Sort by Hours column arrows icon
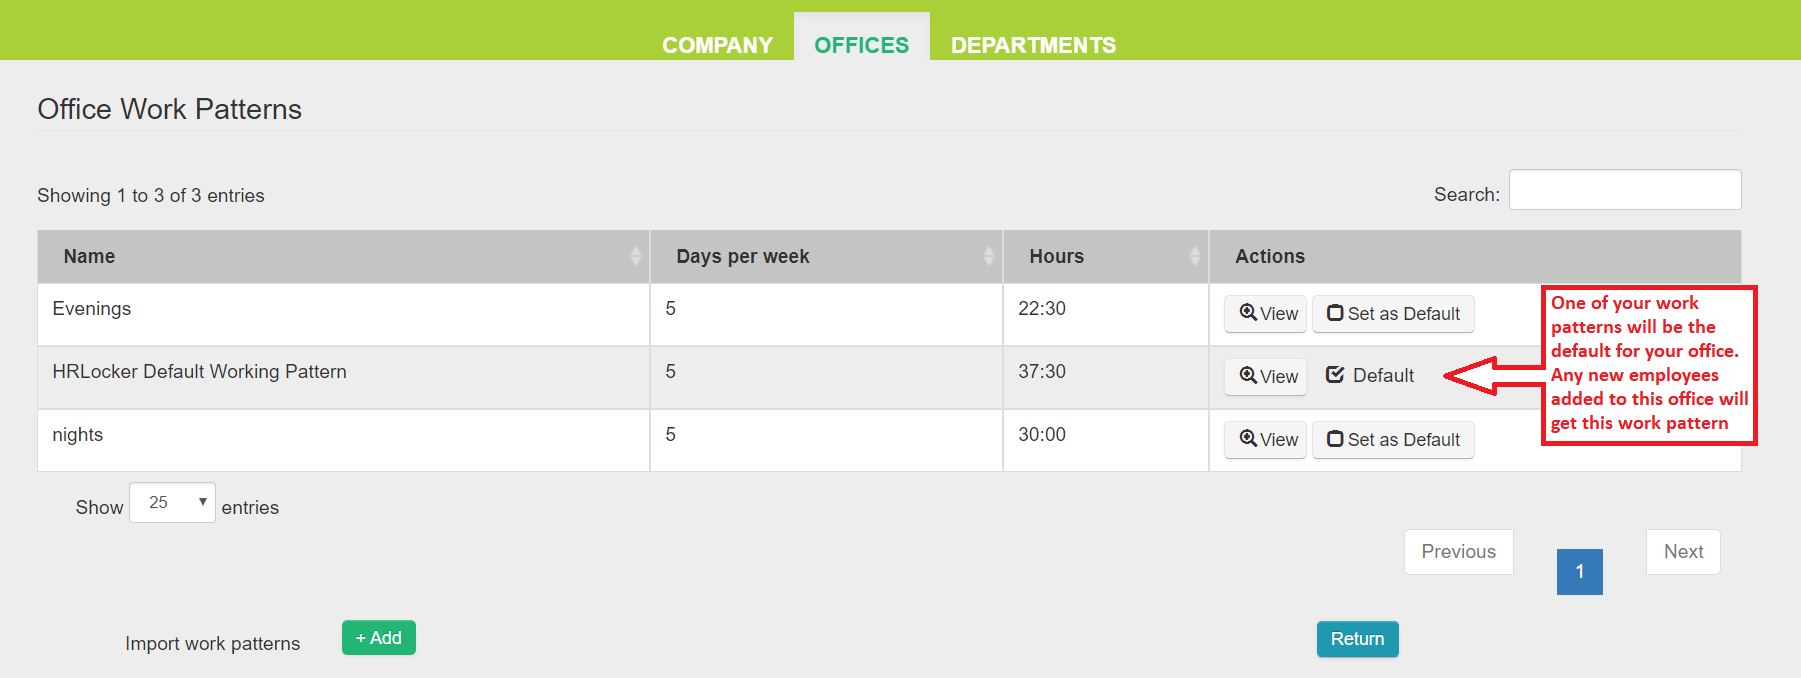Screen dimensions: 1801x678 point(1194,256)
